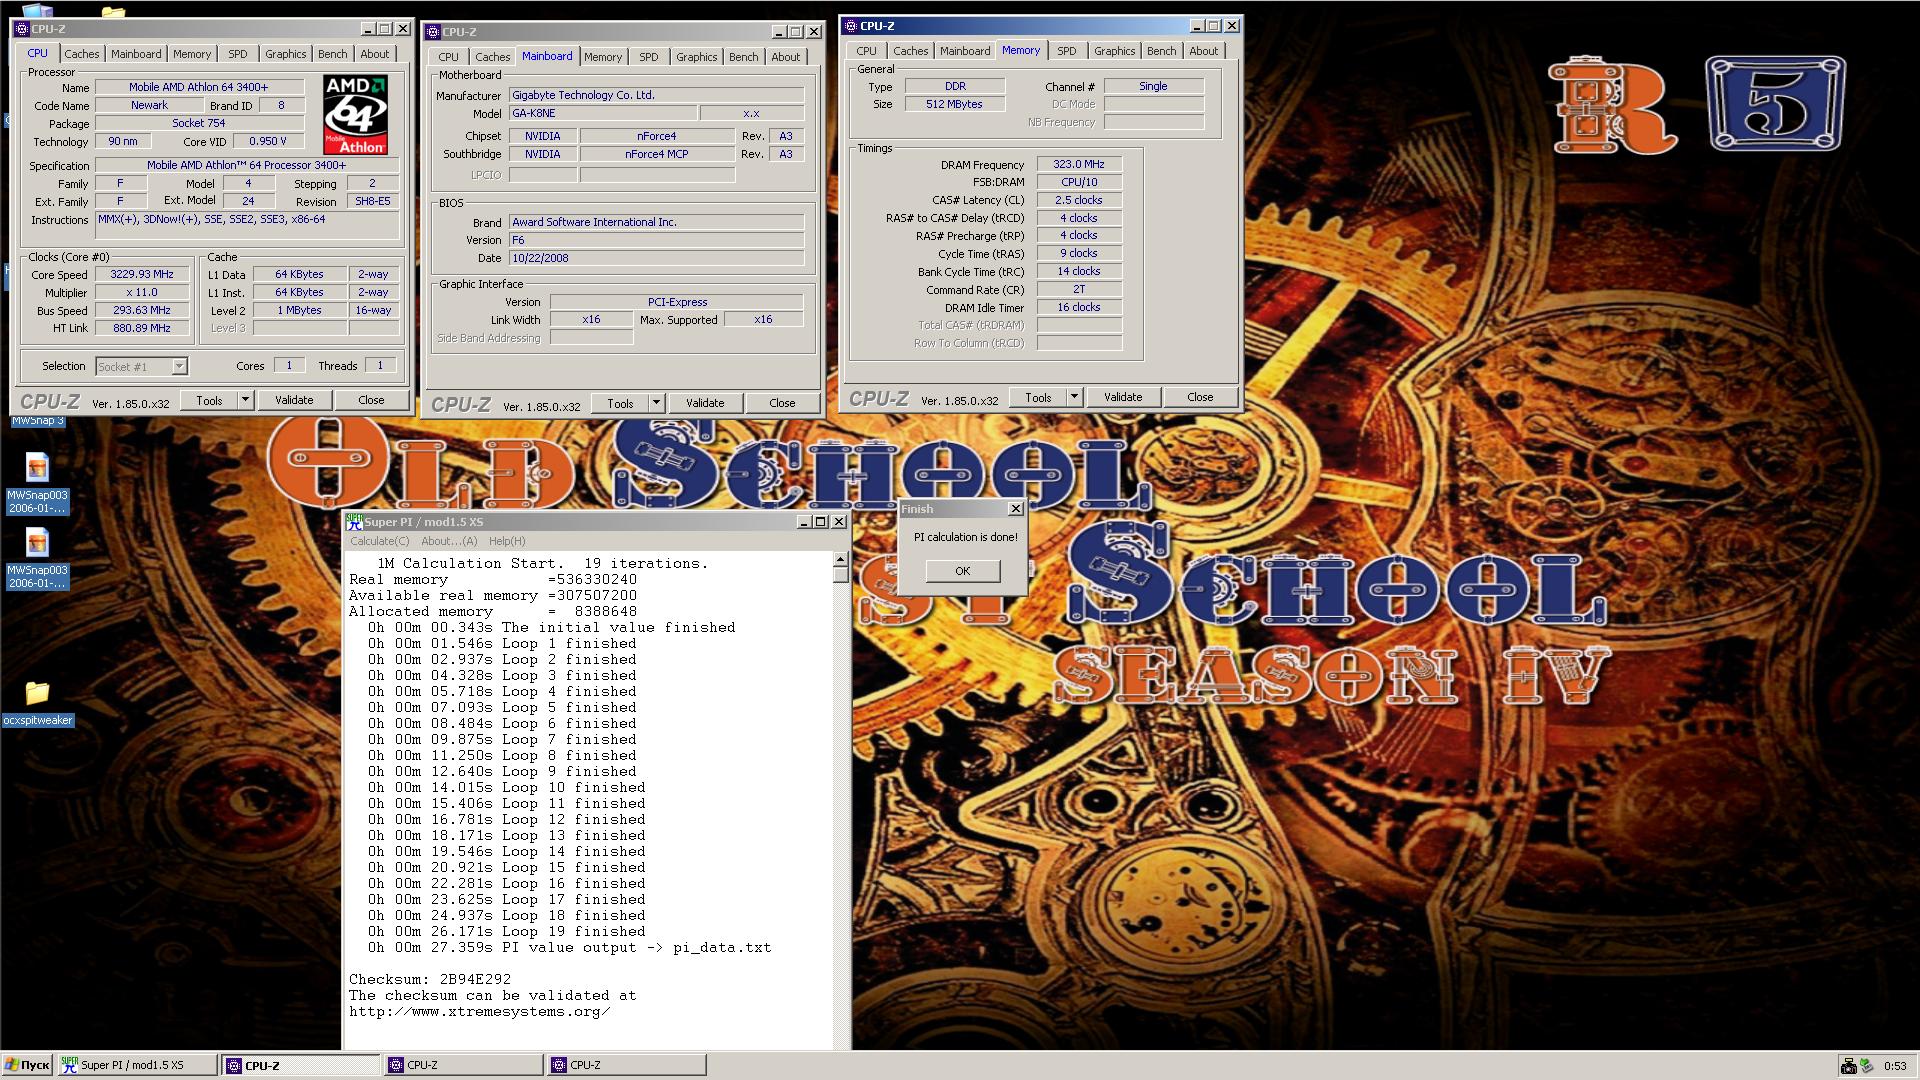Click the Command Rate 2T field
The width and height of the screenshot is (1920, 1080).
[x=1079, y=289]
